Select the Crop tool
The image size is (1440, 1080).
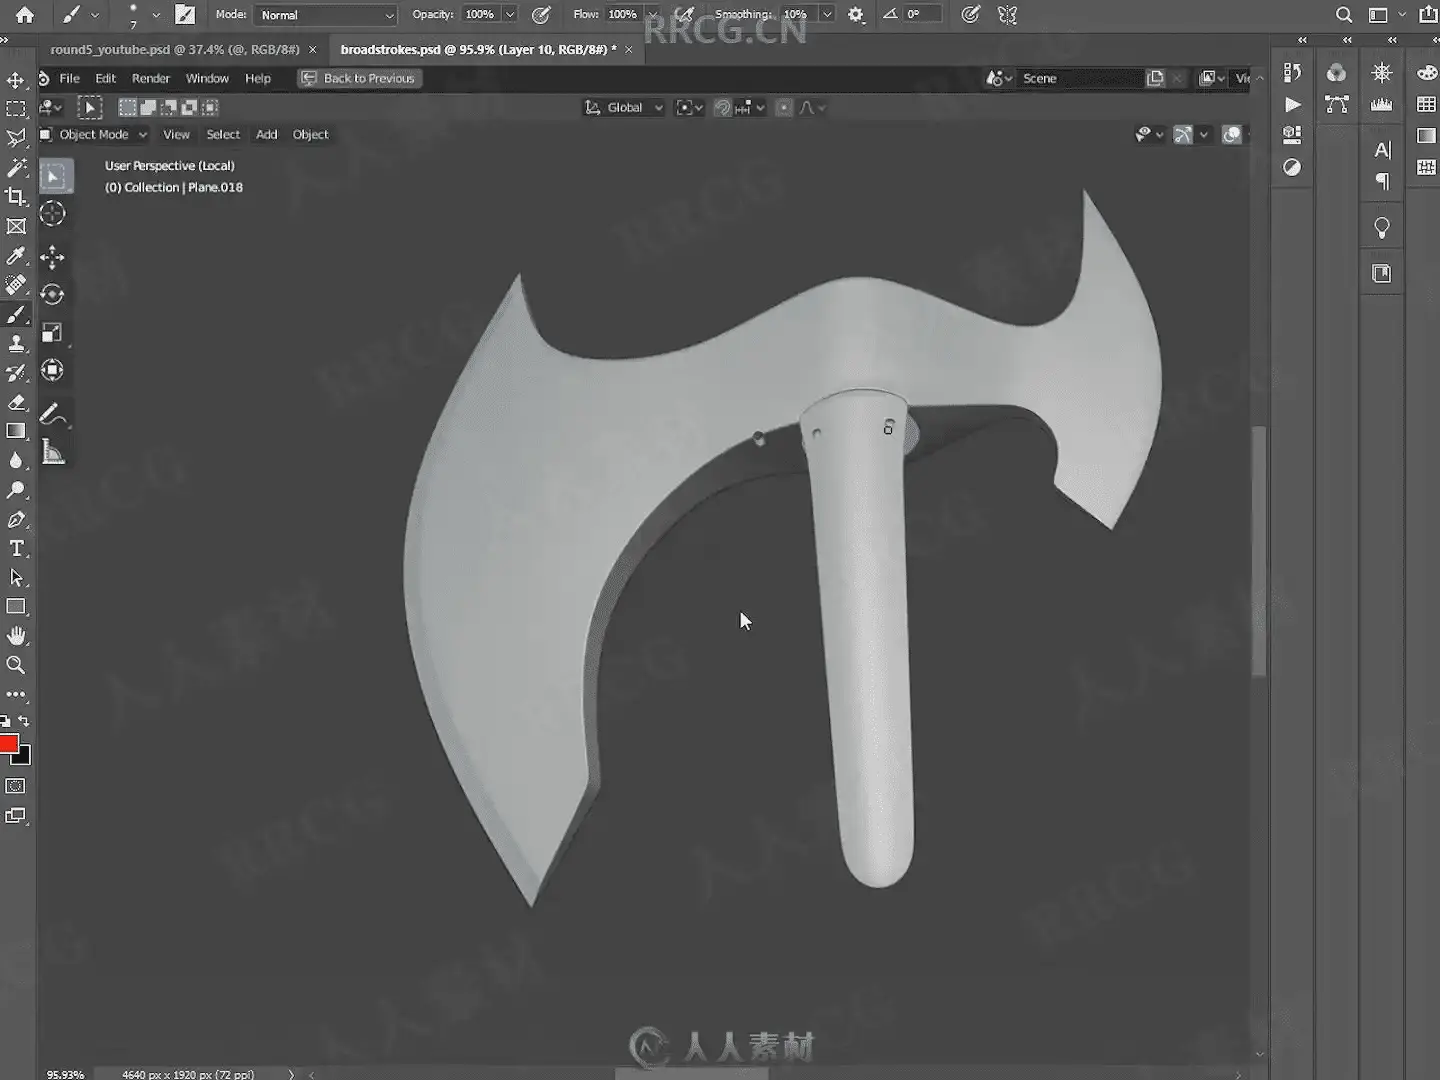point(16,197)
